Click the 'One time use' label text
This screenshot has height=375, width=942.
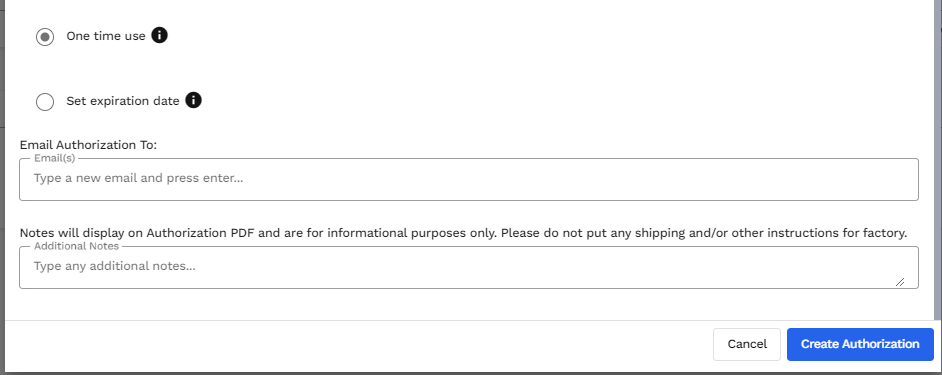(106, 36)
